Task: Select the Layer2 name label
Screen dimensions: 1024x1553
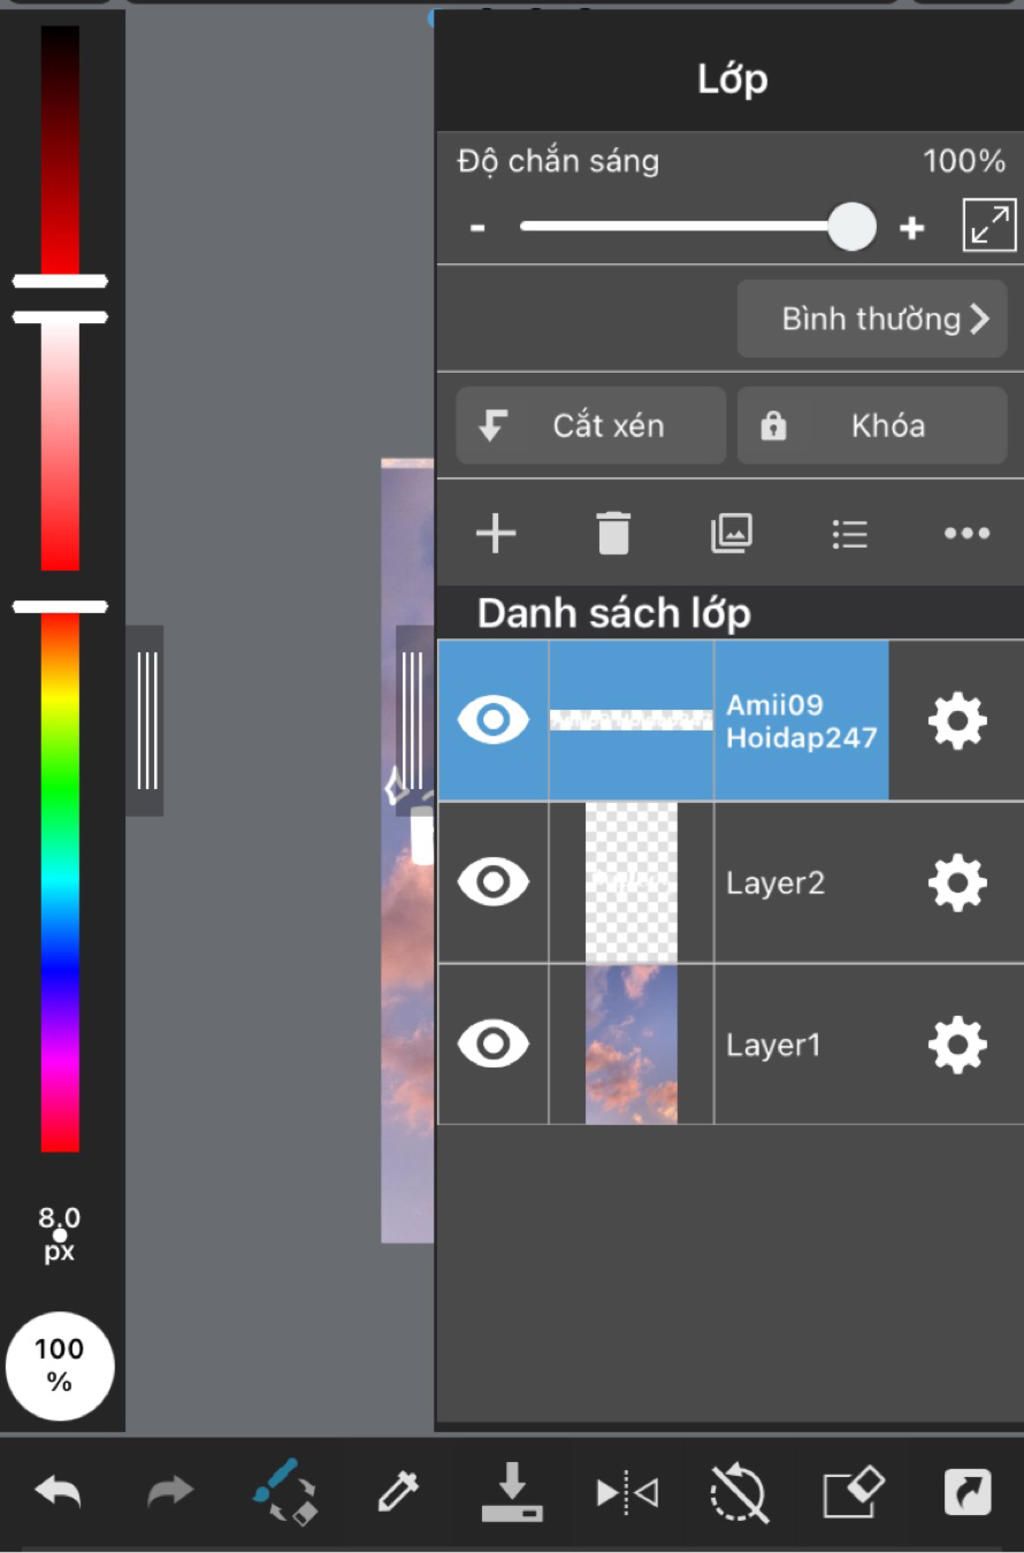Action: (775, 883)
